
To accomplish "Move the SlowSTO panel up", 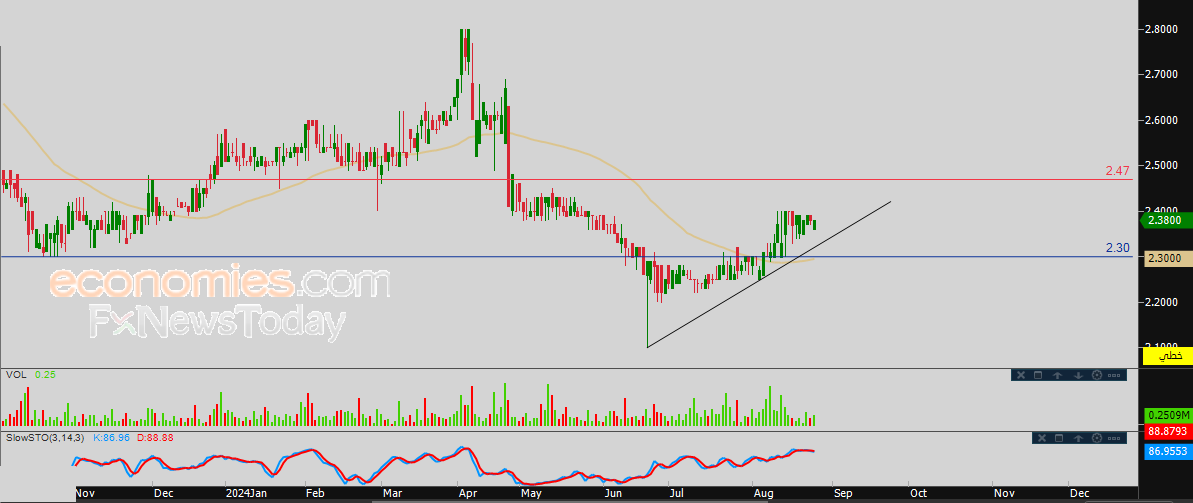I will 1078,438.
